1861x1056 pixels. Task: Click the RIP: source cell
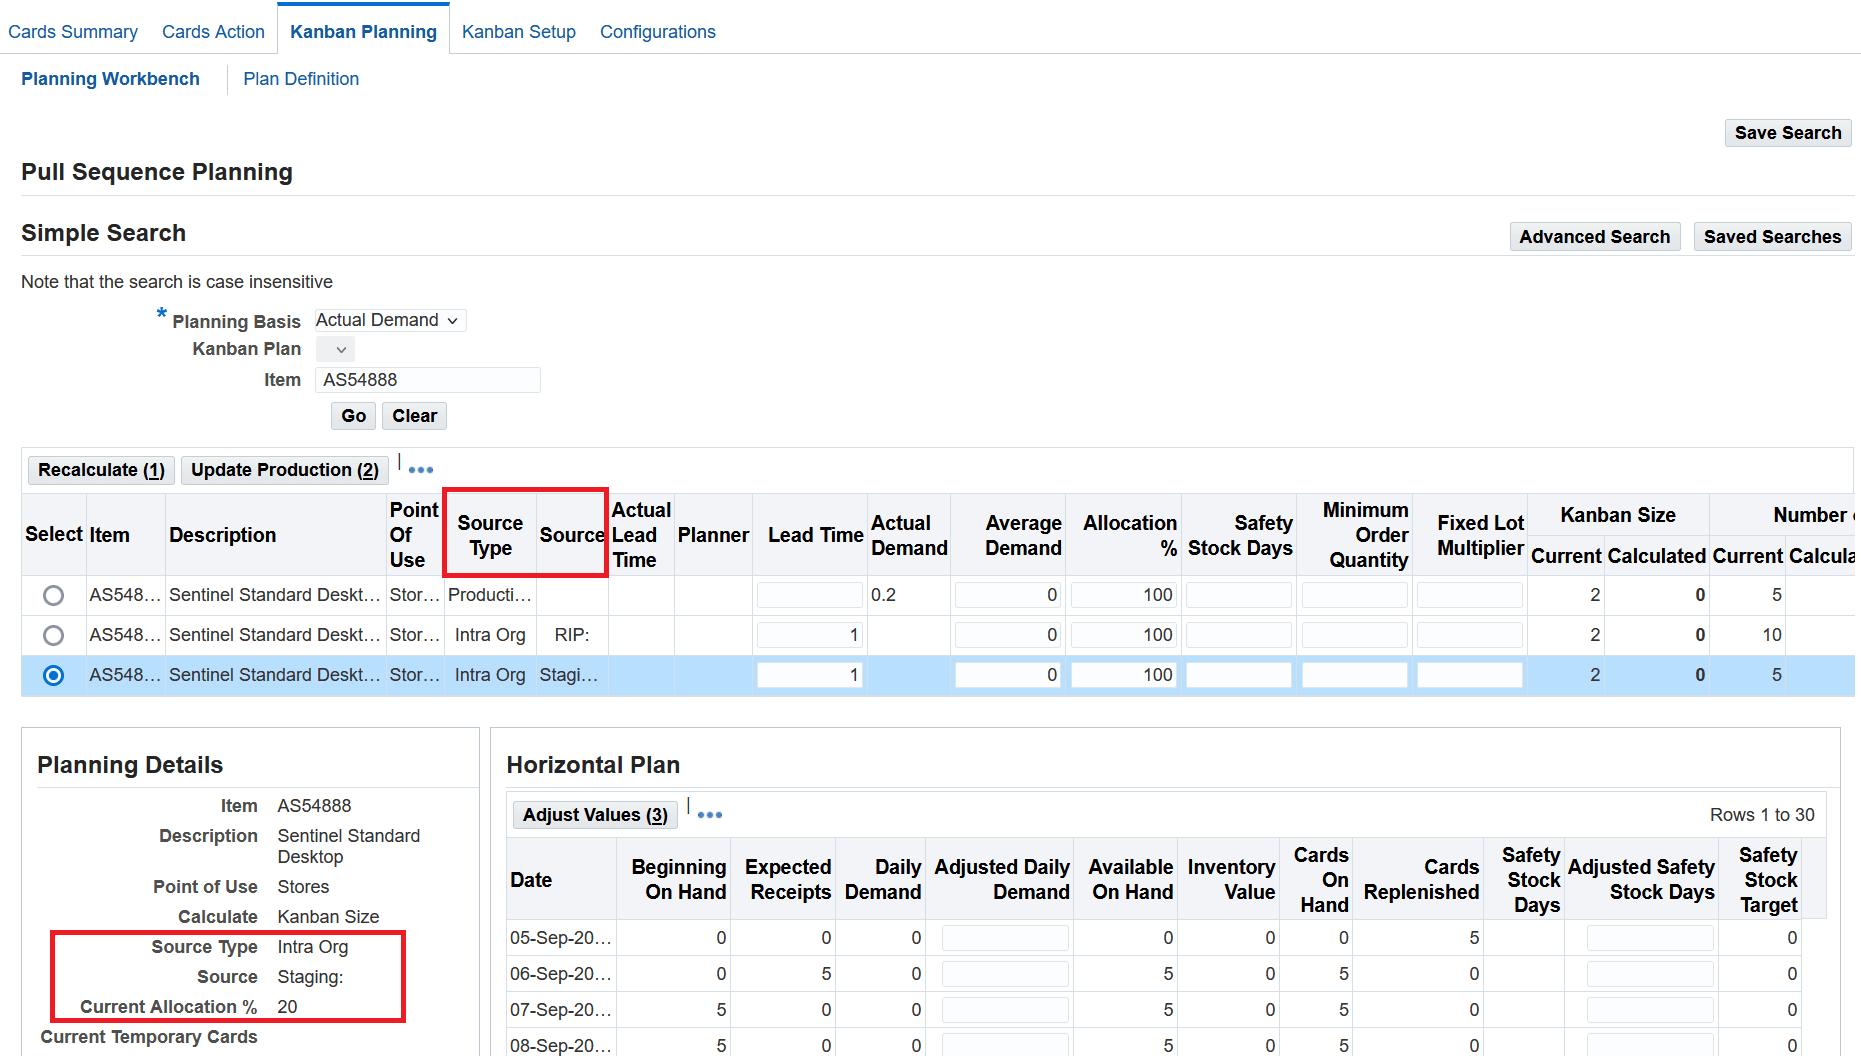pyautogui.click(x=572, y=635)
